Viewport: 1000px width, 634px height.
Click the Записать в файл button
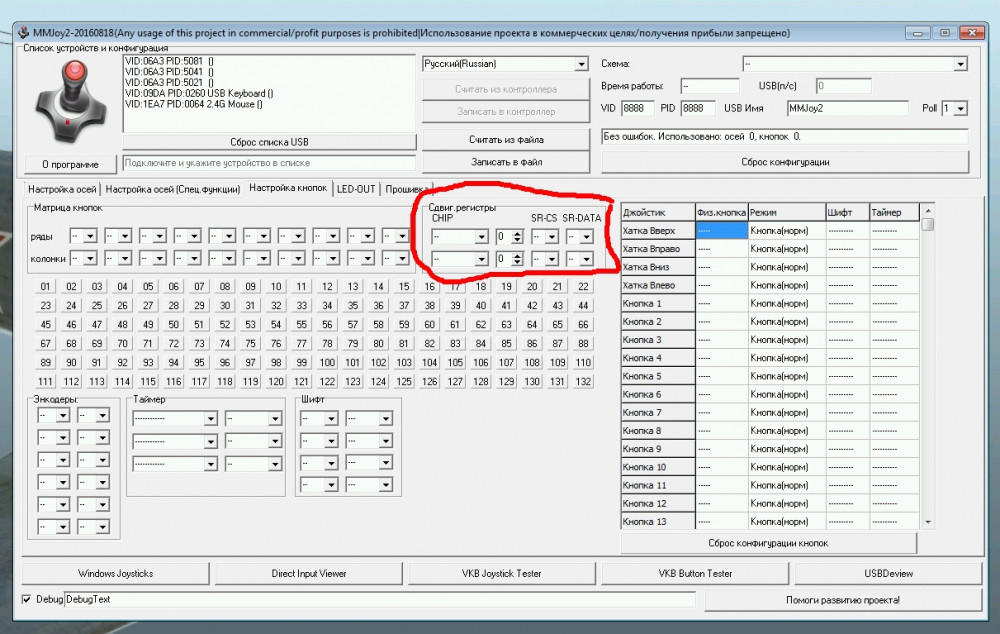pyautogui.click(x=506, y=161)
